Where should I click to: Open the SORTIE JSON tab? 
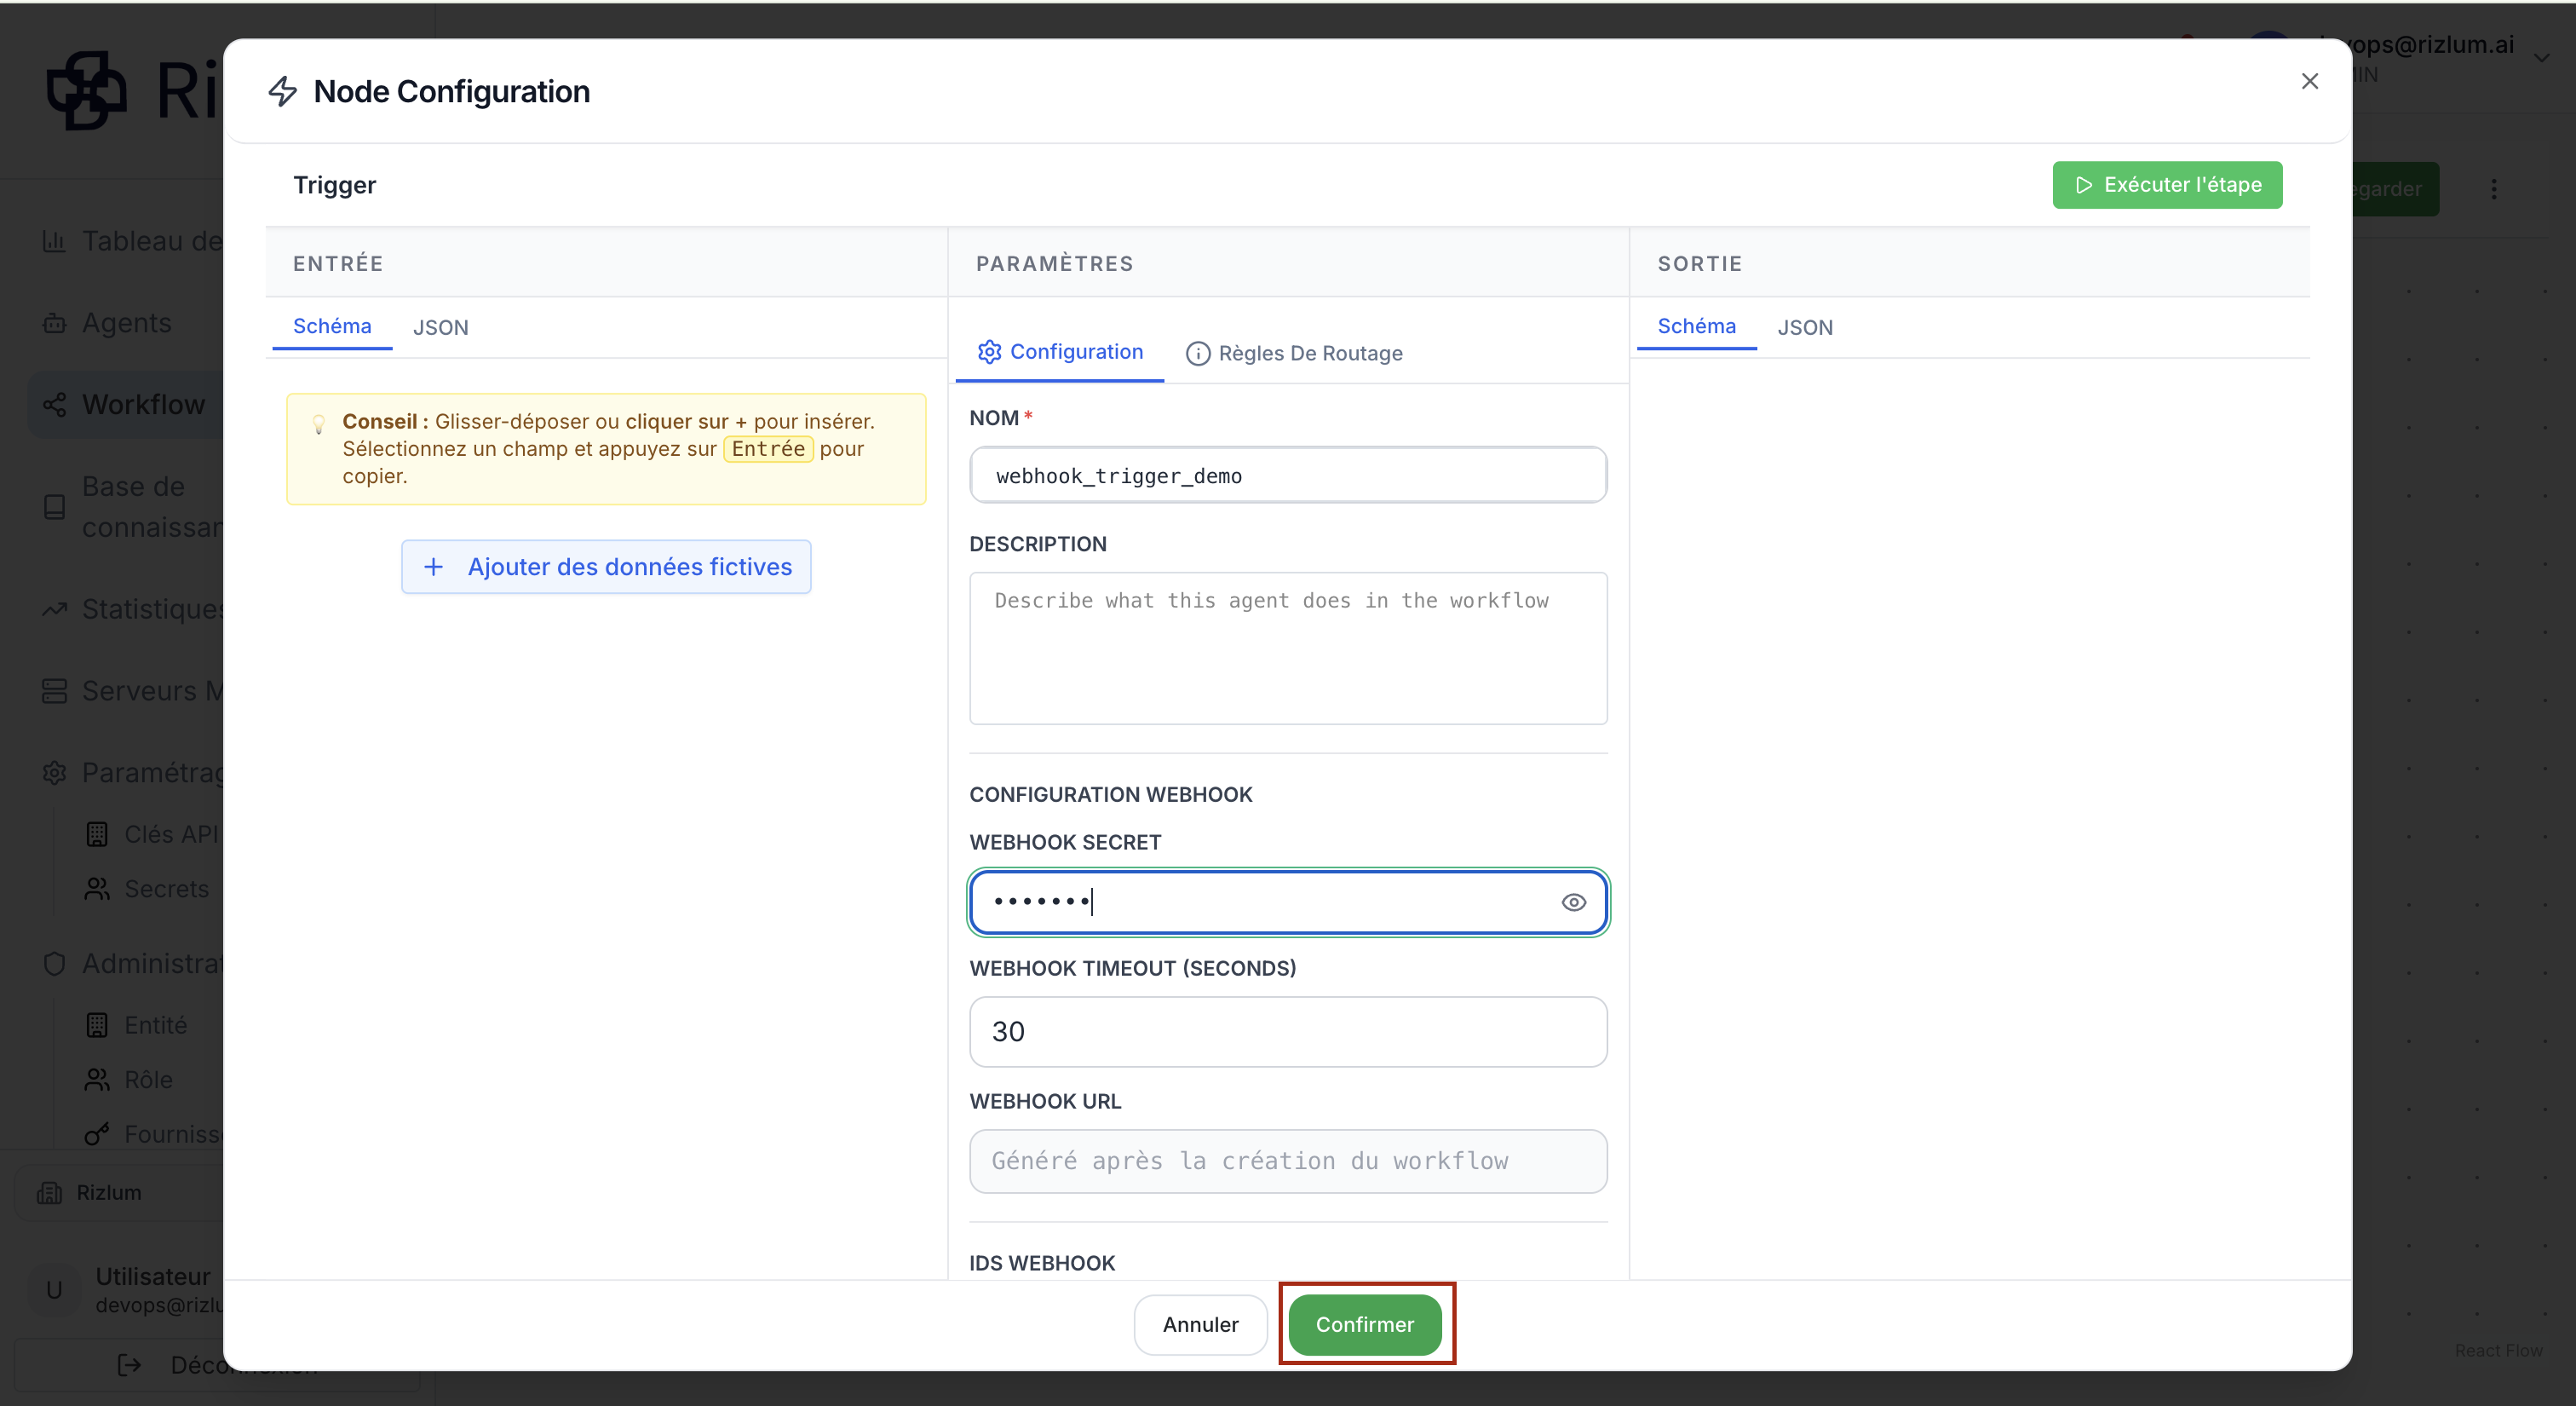click(1804, 327)
